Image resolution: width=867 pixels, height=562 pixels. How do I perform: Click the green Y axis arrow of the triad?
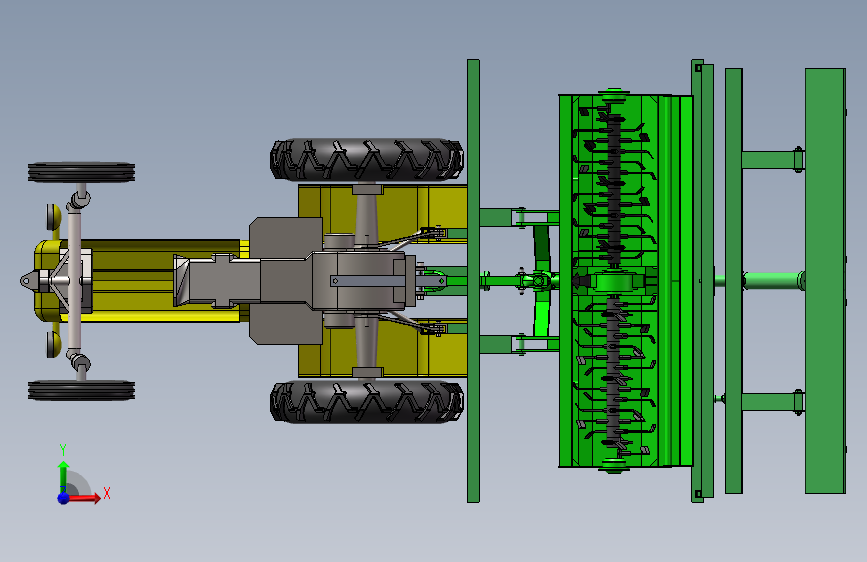[63, 476]
